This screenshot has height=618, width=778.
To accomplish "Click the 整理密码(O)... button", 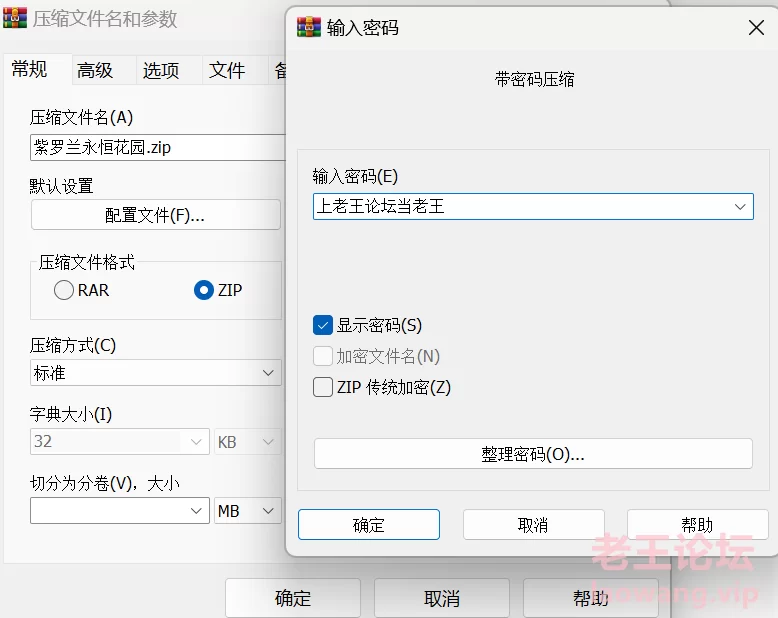I will 533,453.
